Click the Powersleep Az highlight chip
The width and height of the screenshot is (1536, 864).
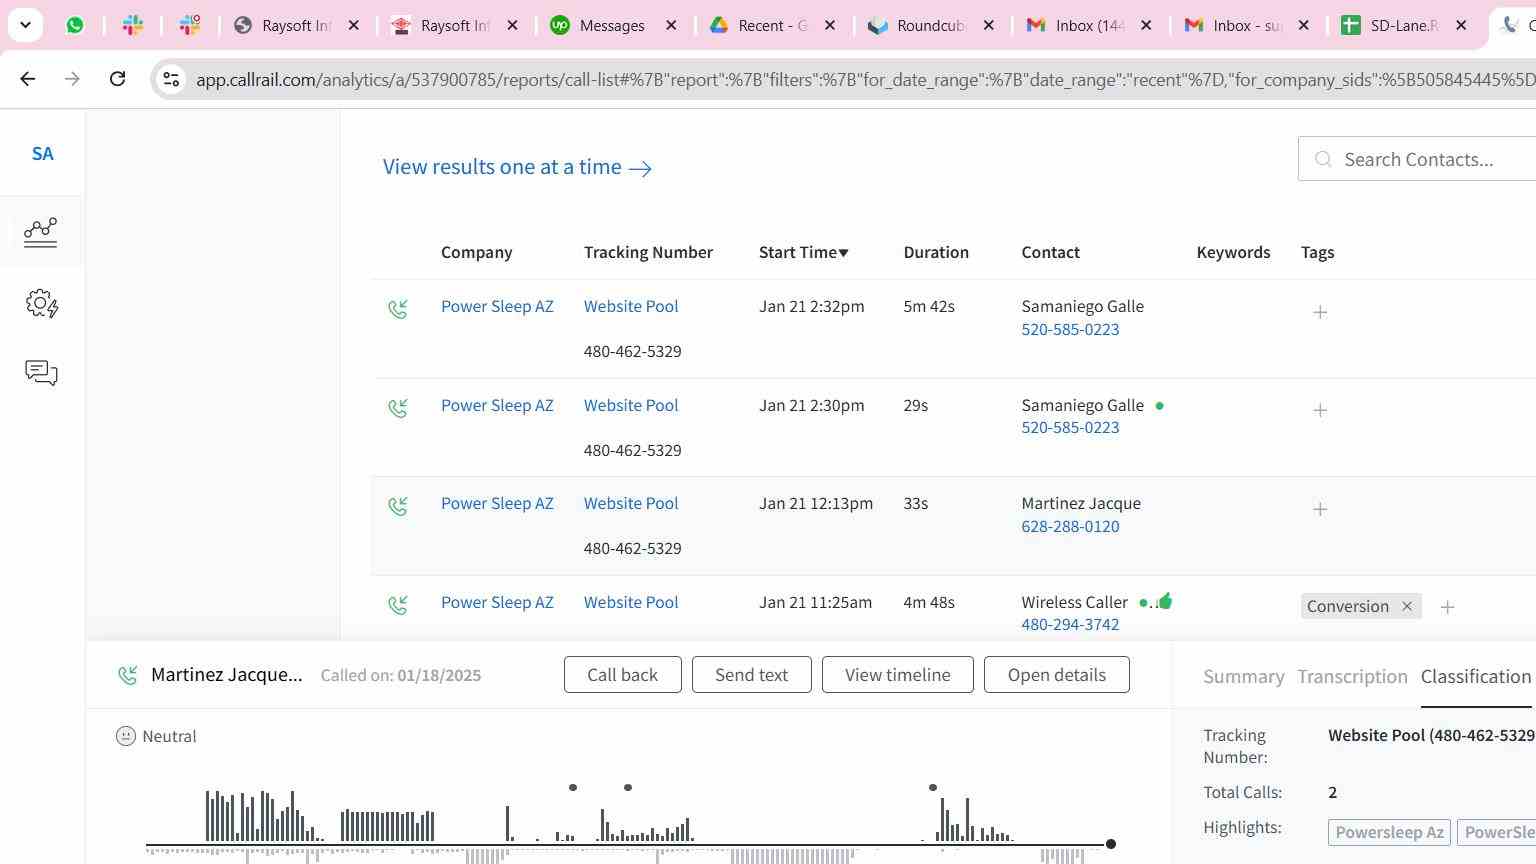click(1389, 832)
